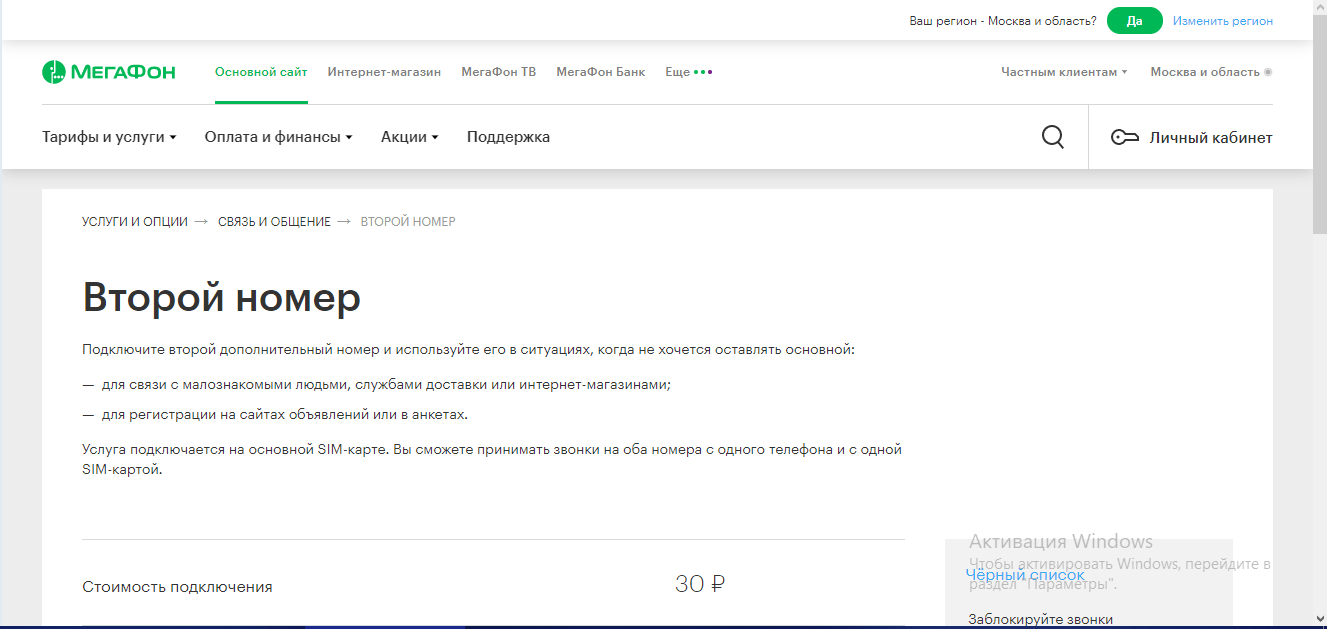Image resolution: width=1327 pixels, height=629 pixels.
Task: Open Связь и общение breadcrumb
Action: [x=274, y=222]
